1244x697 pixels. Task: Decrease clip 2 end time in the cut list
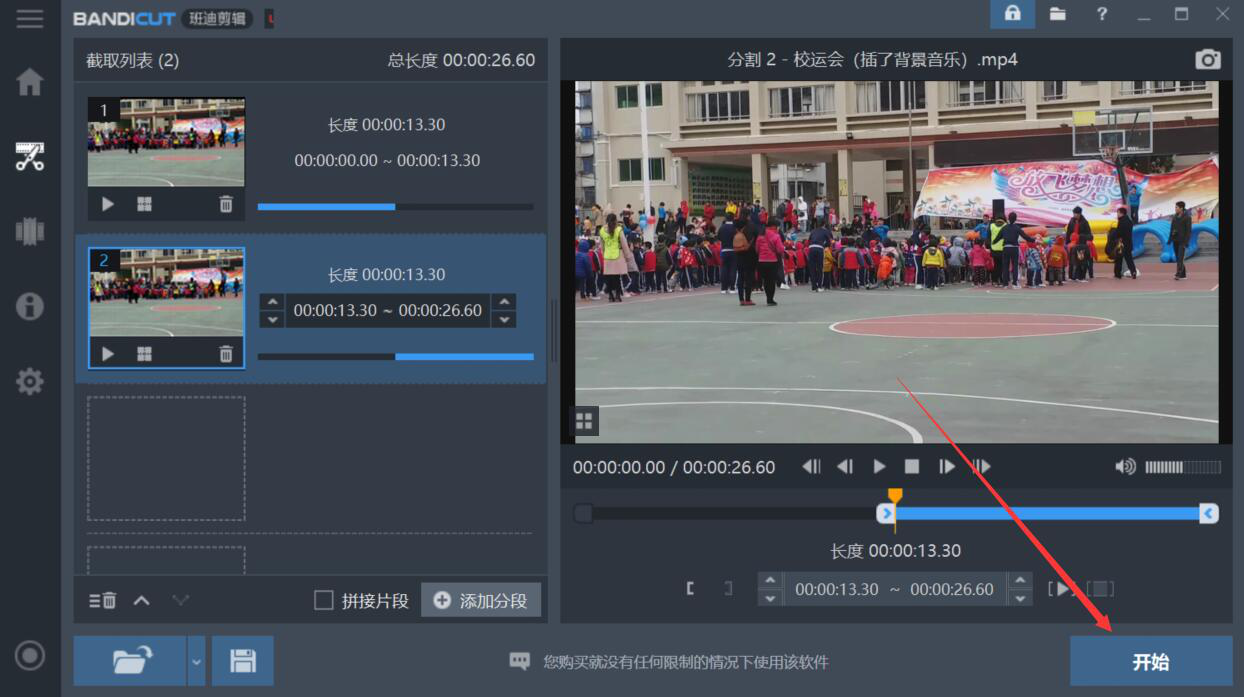504,319
